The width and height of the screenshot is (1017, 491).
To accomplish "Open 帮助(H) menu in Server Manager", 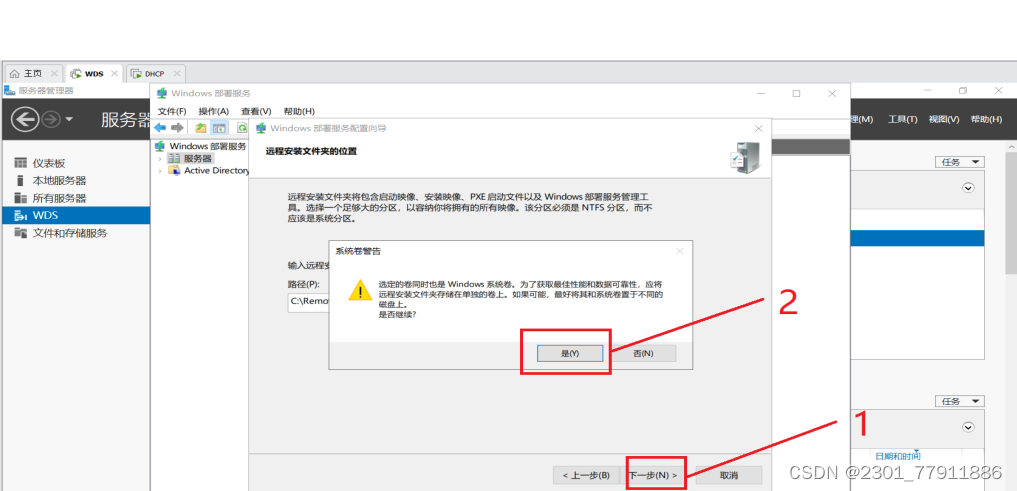I will click(x=986, y=119).
